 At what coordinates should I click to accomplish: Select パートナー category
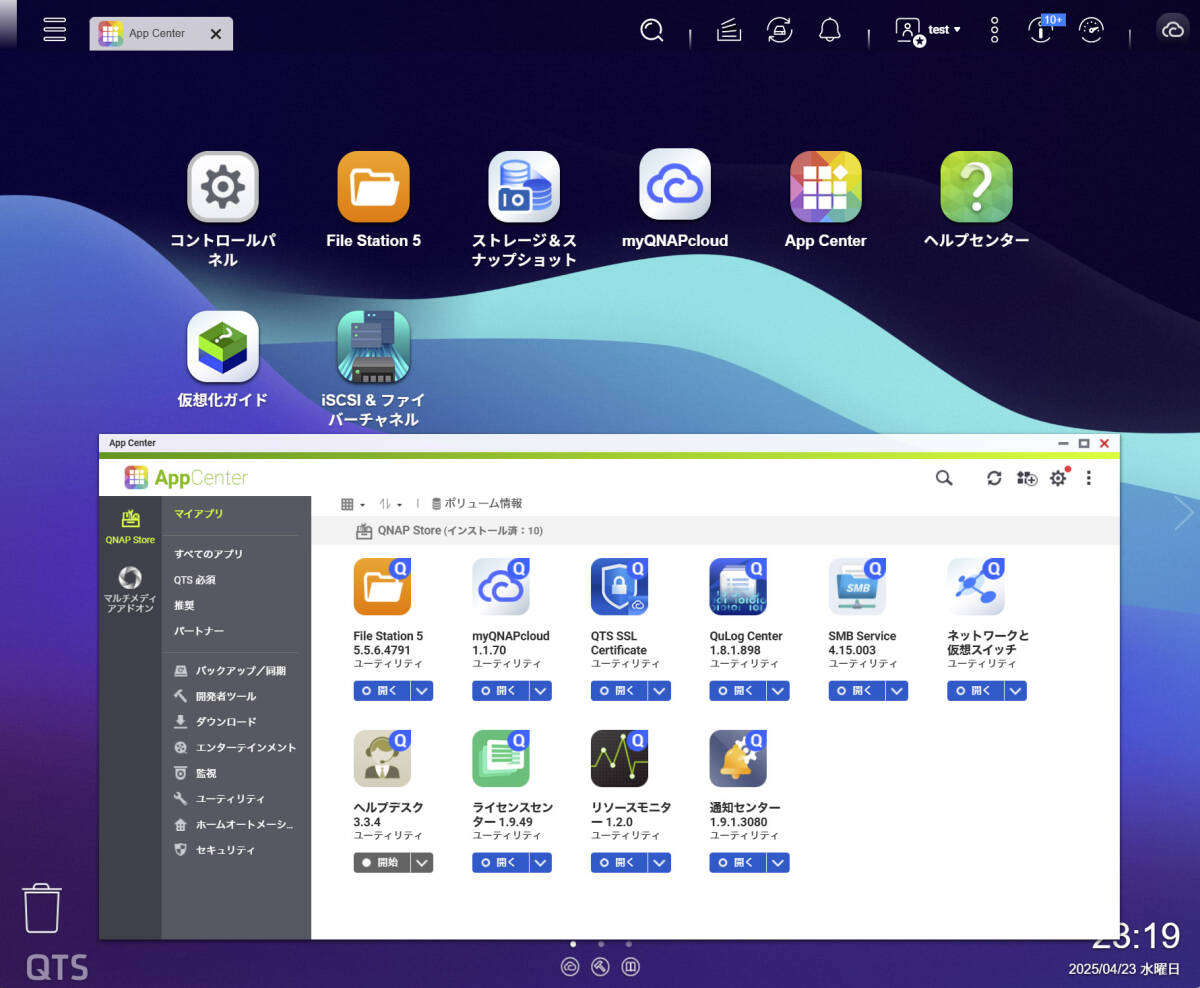(199, 631)
